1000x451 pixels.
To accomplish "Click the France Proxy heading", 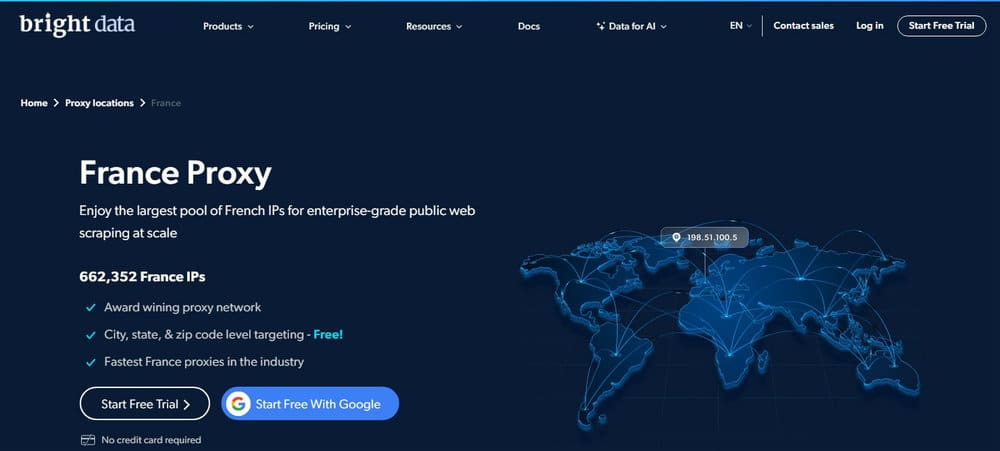I will tap(175, 173).
